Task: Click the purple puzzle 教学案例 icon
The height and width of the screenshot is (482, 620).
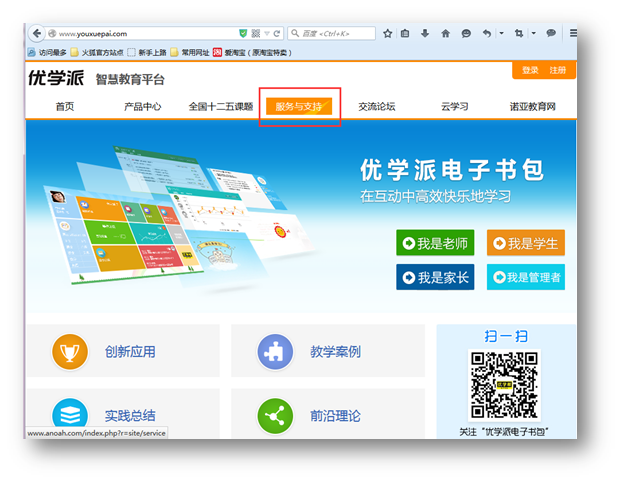Action: (x=275, y=351)
